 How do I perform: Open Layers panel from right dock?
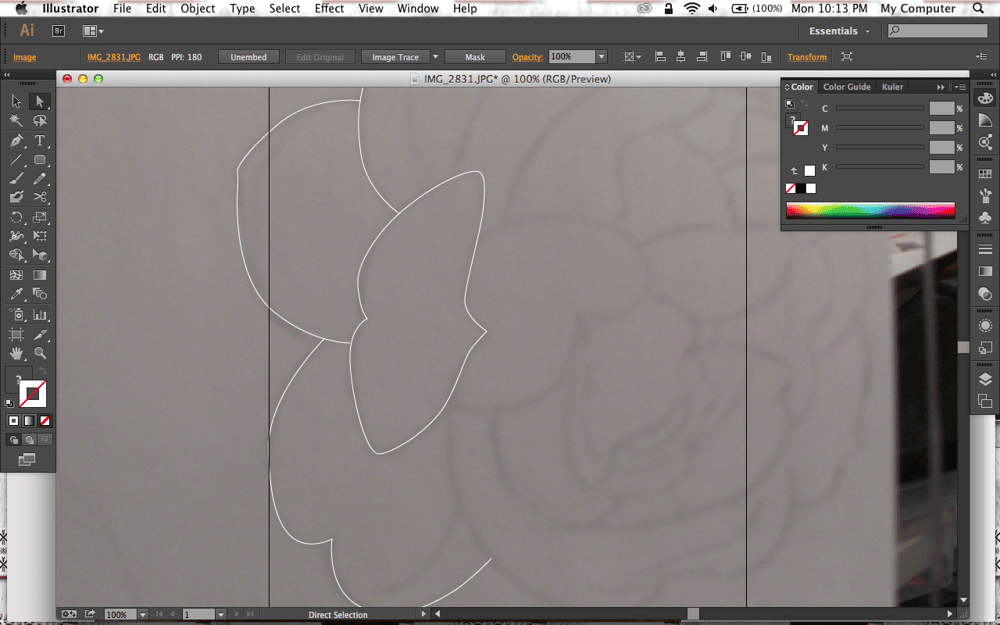pos(985,379)
